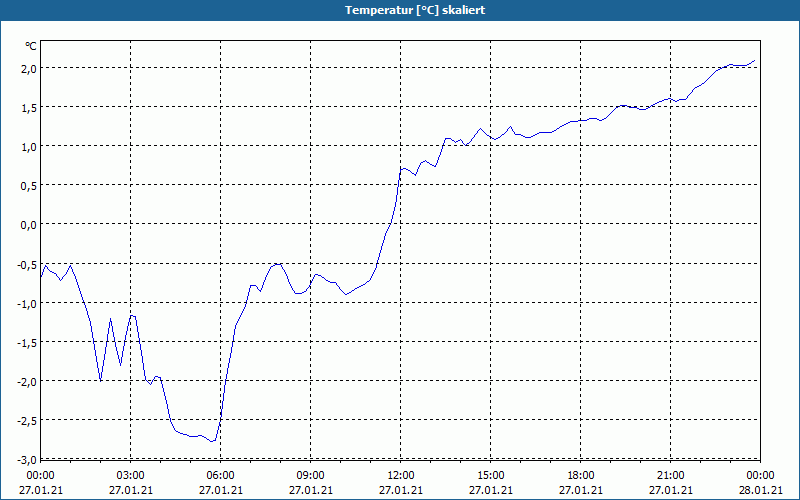
Task: Click the 00:00 label above 28.01.21
Action: coord(760,476)
